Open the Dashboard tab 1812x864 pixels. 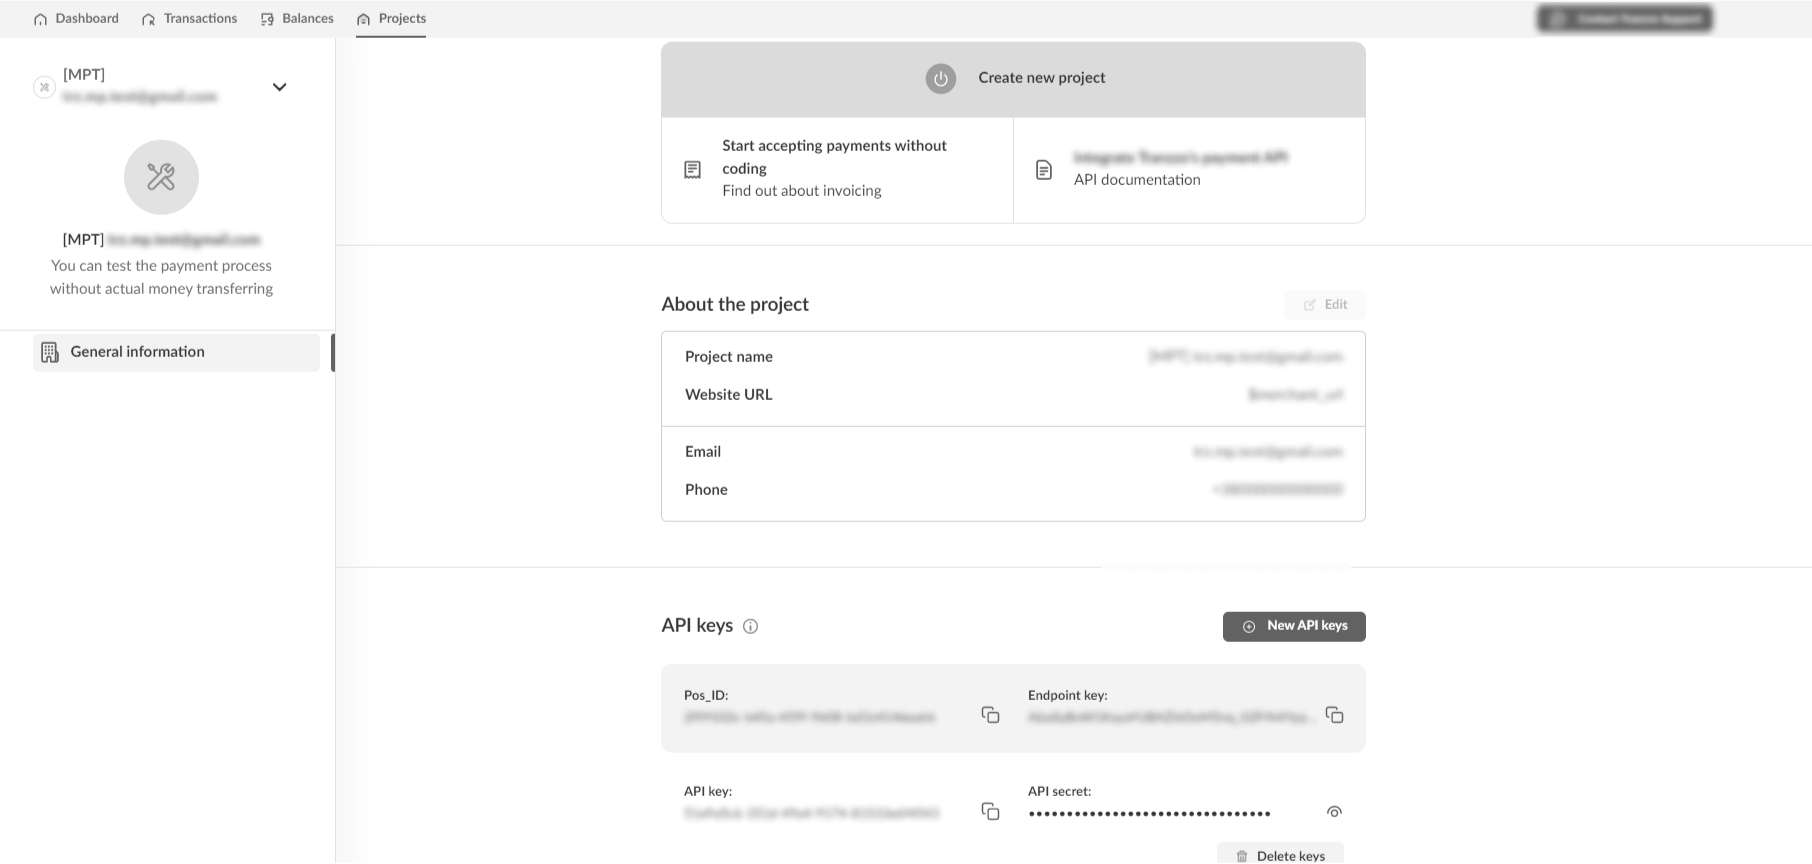click(x=76, y=19)
